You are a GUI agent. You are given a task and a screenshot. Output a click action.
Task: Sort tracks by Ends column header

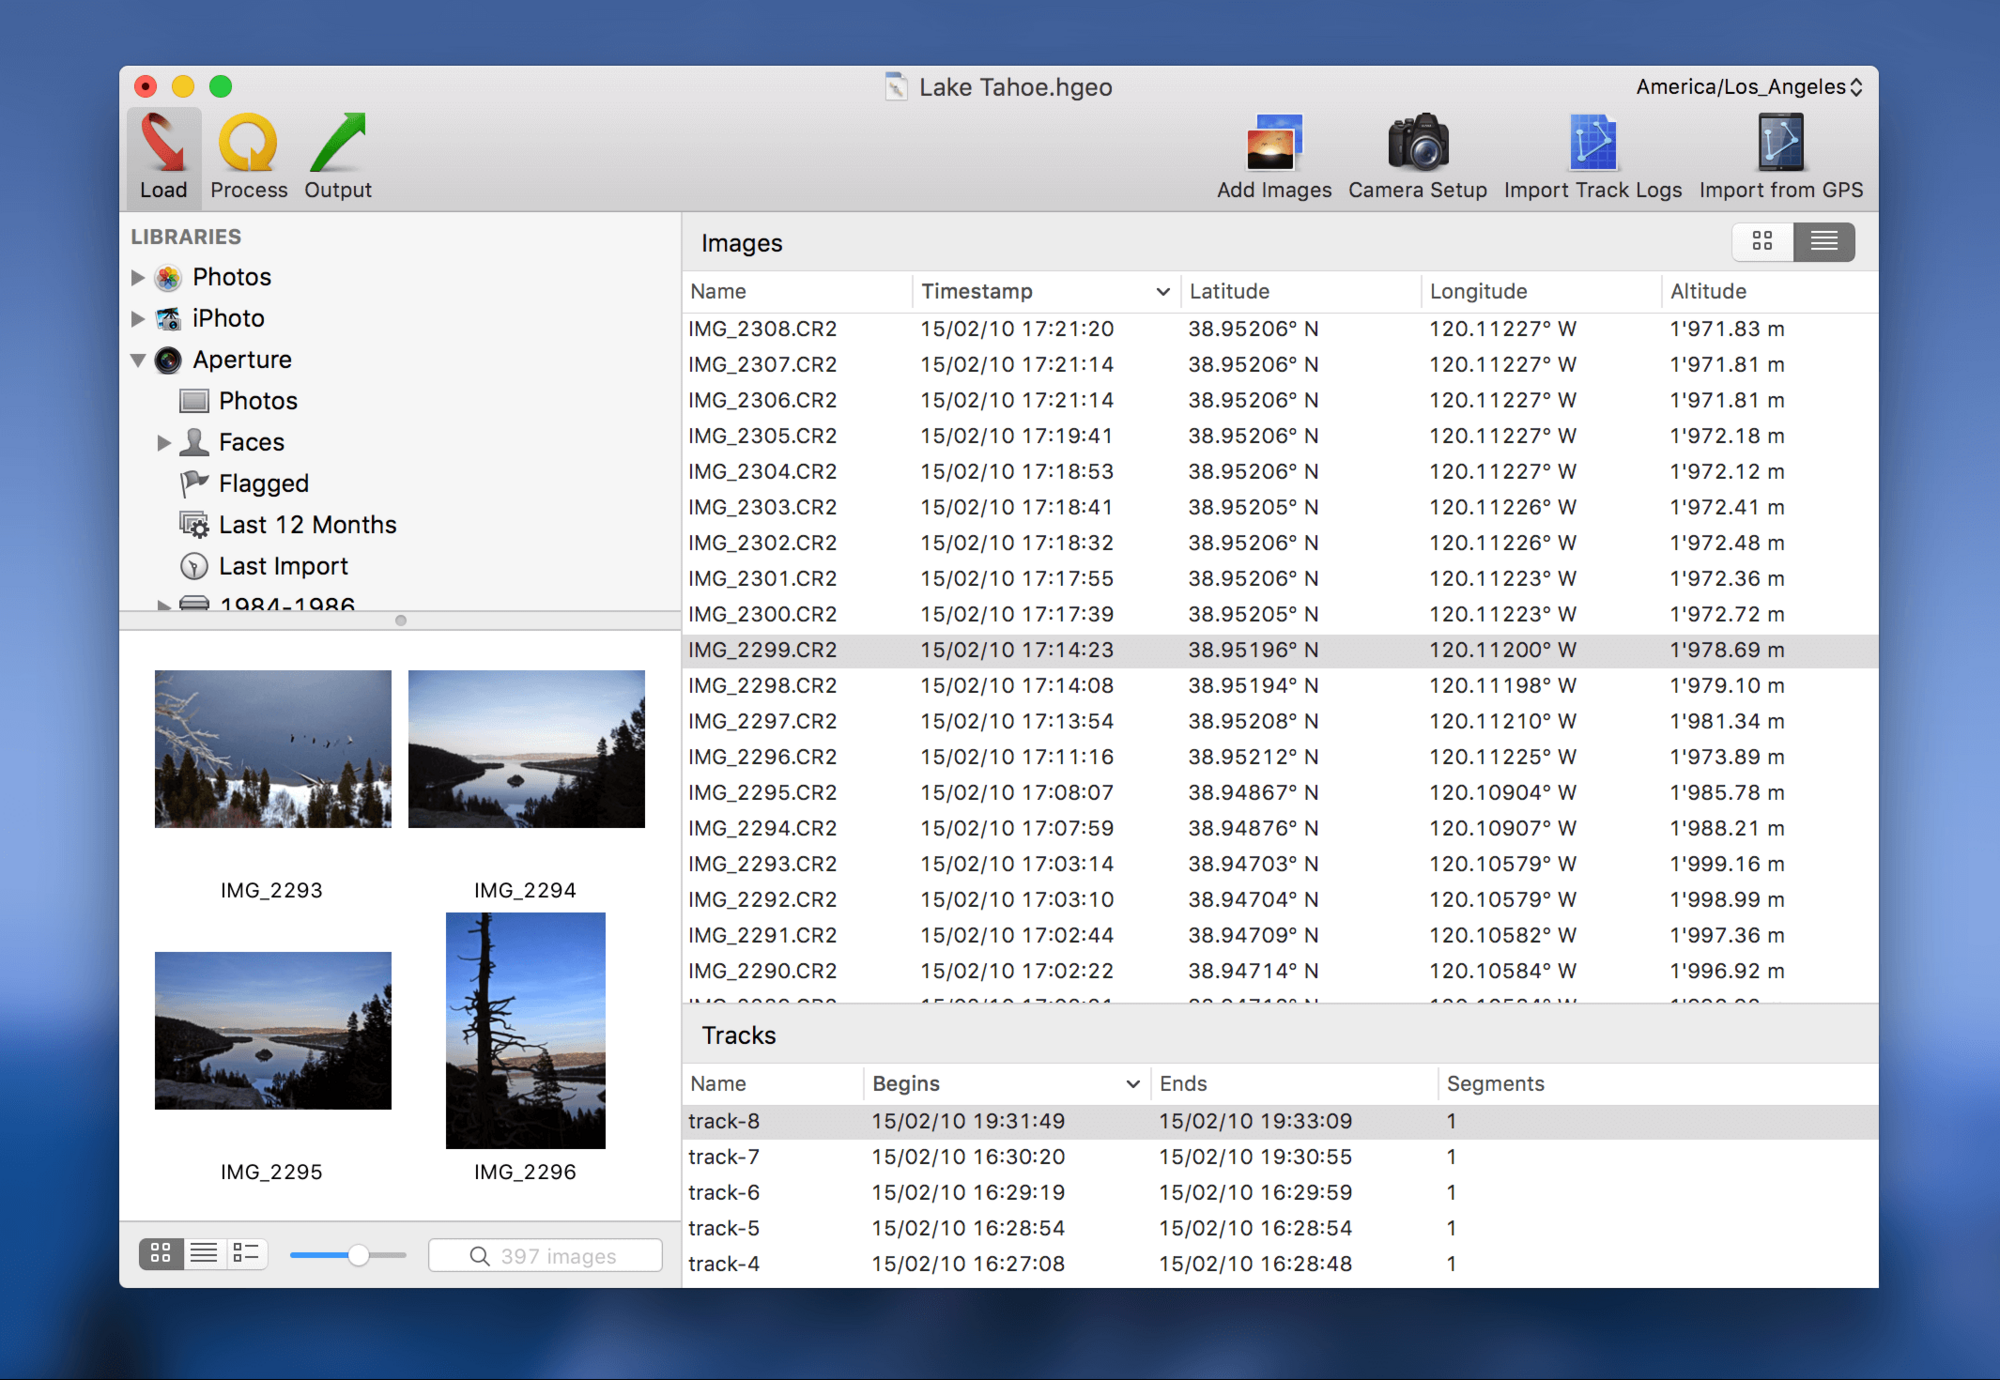click(x=1294, y=1083)
